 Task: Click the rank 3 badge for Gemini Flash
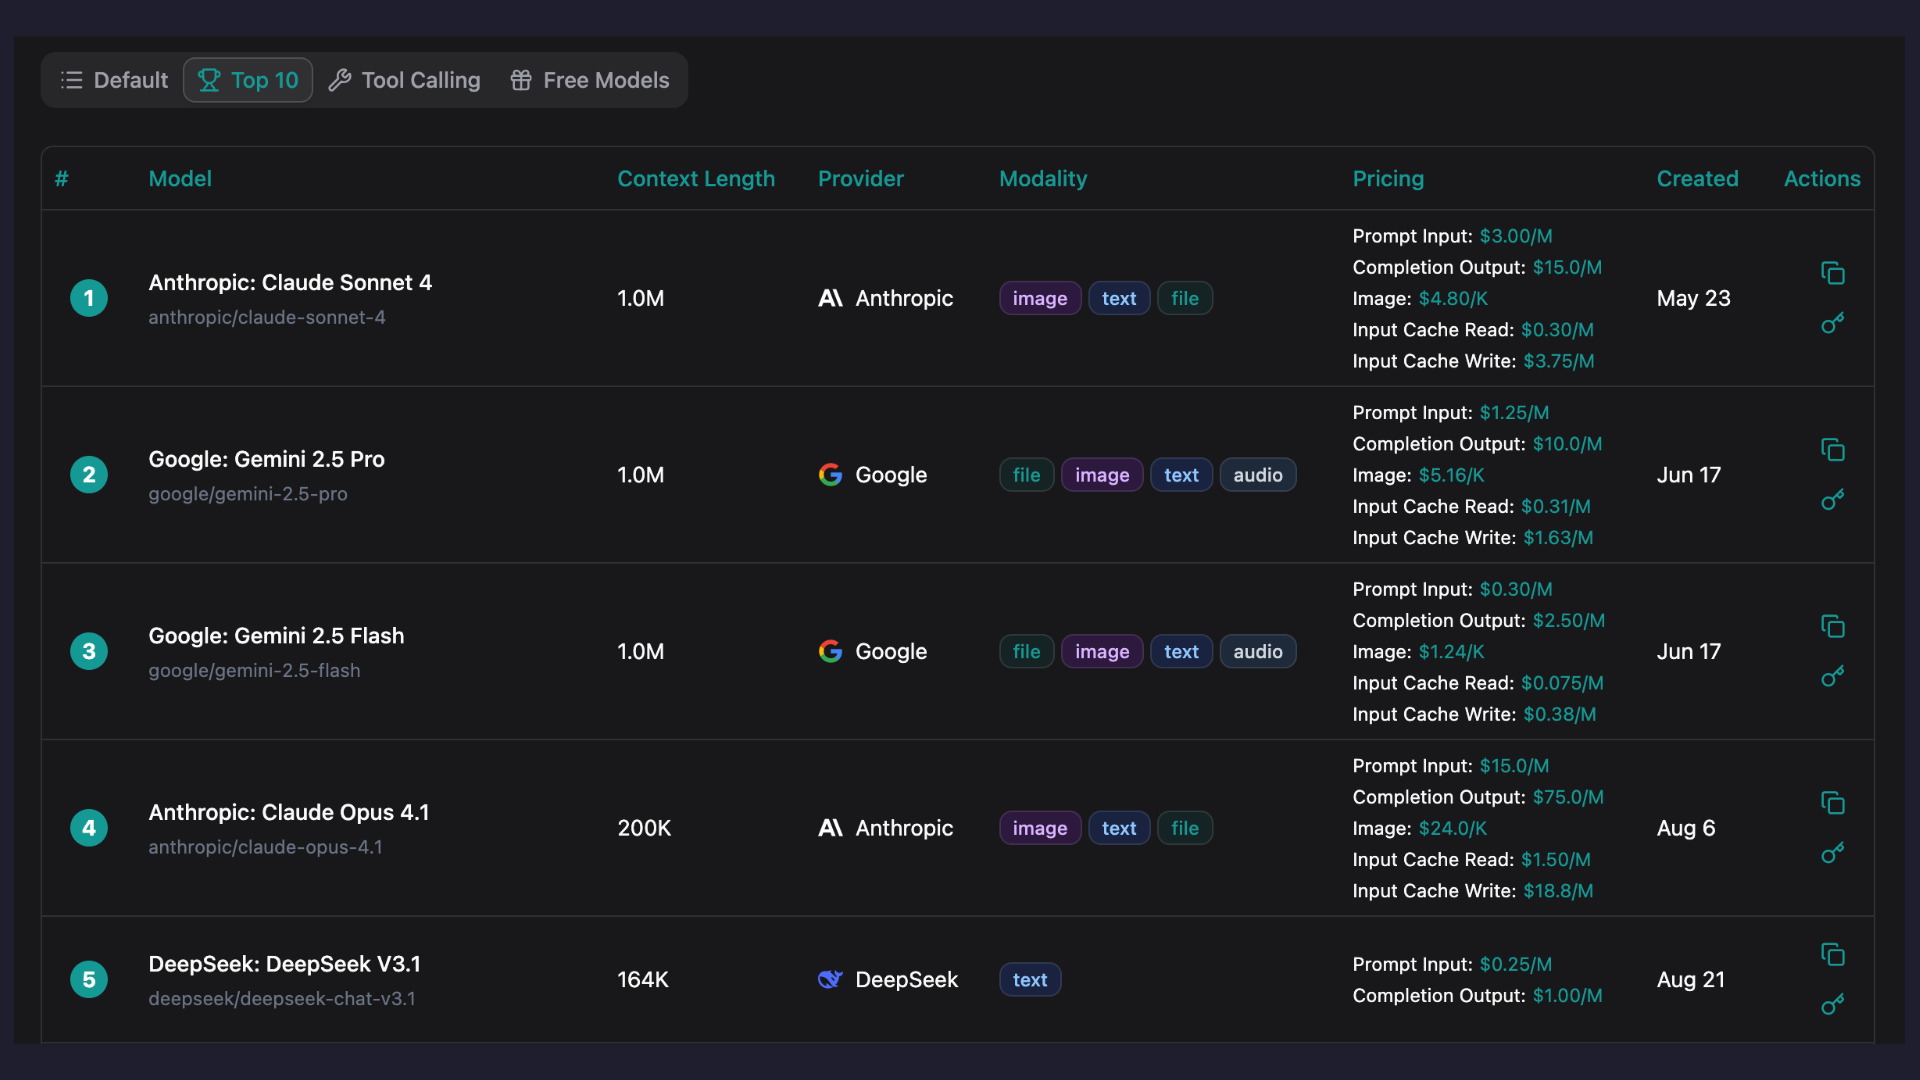(89, 652)
